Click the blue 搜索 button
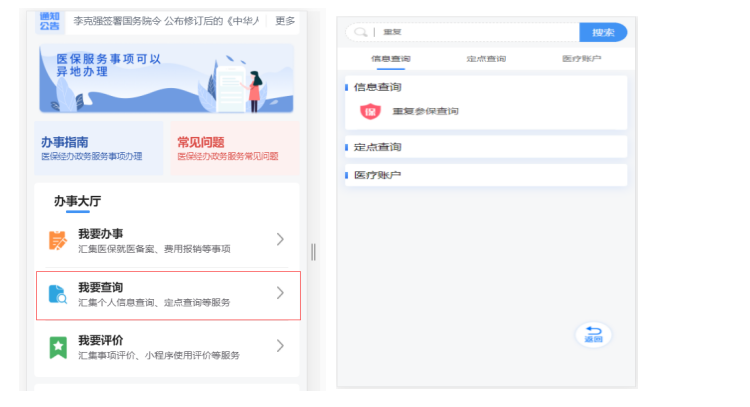 point(603,33)
